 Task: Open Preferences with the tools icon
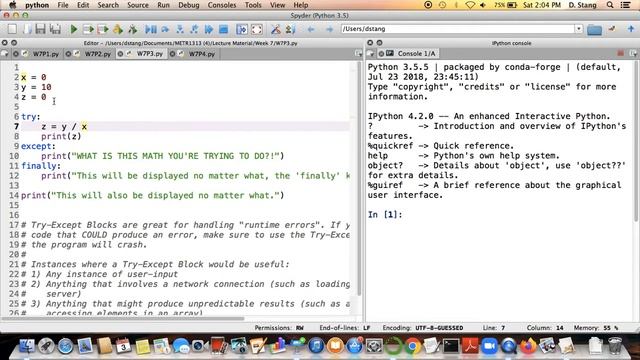276,29
